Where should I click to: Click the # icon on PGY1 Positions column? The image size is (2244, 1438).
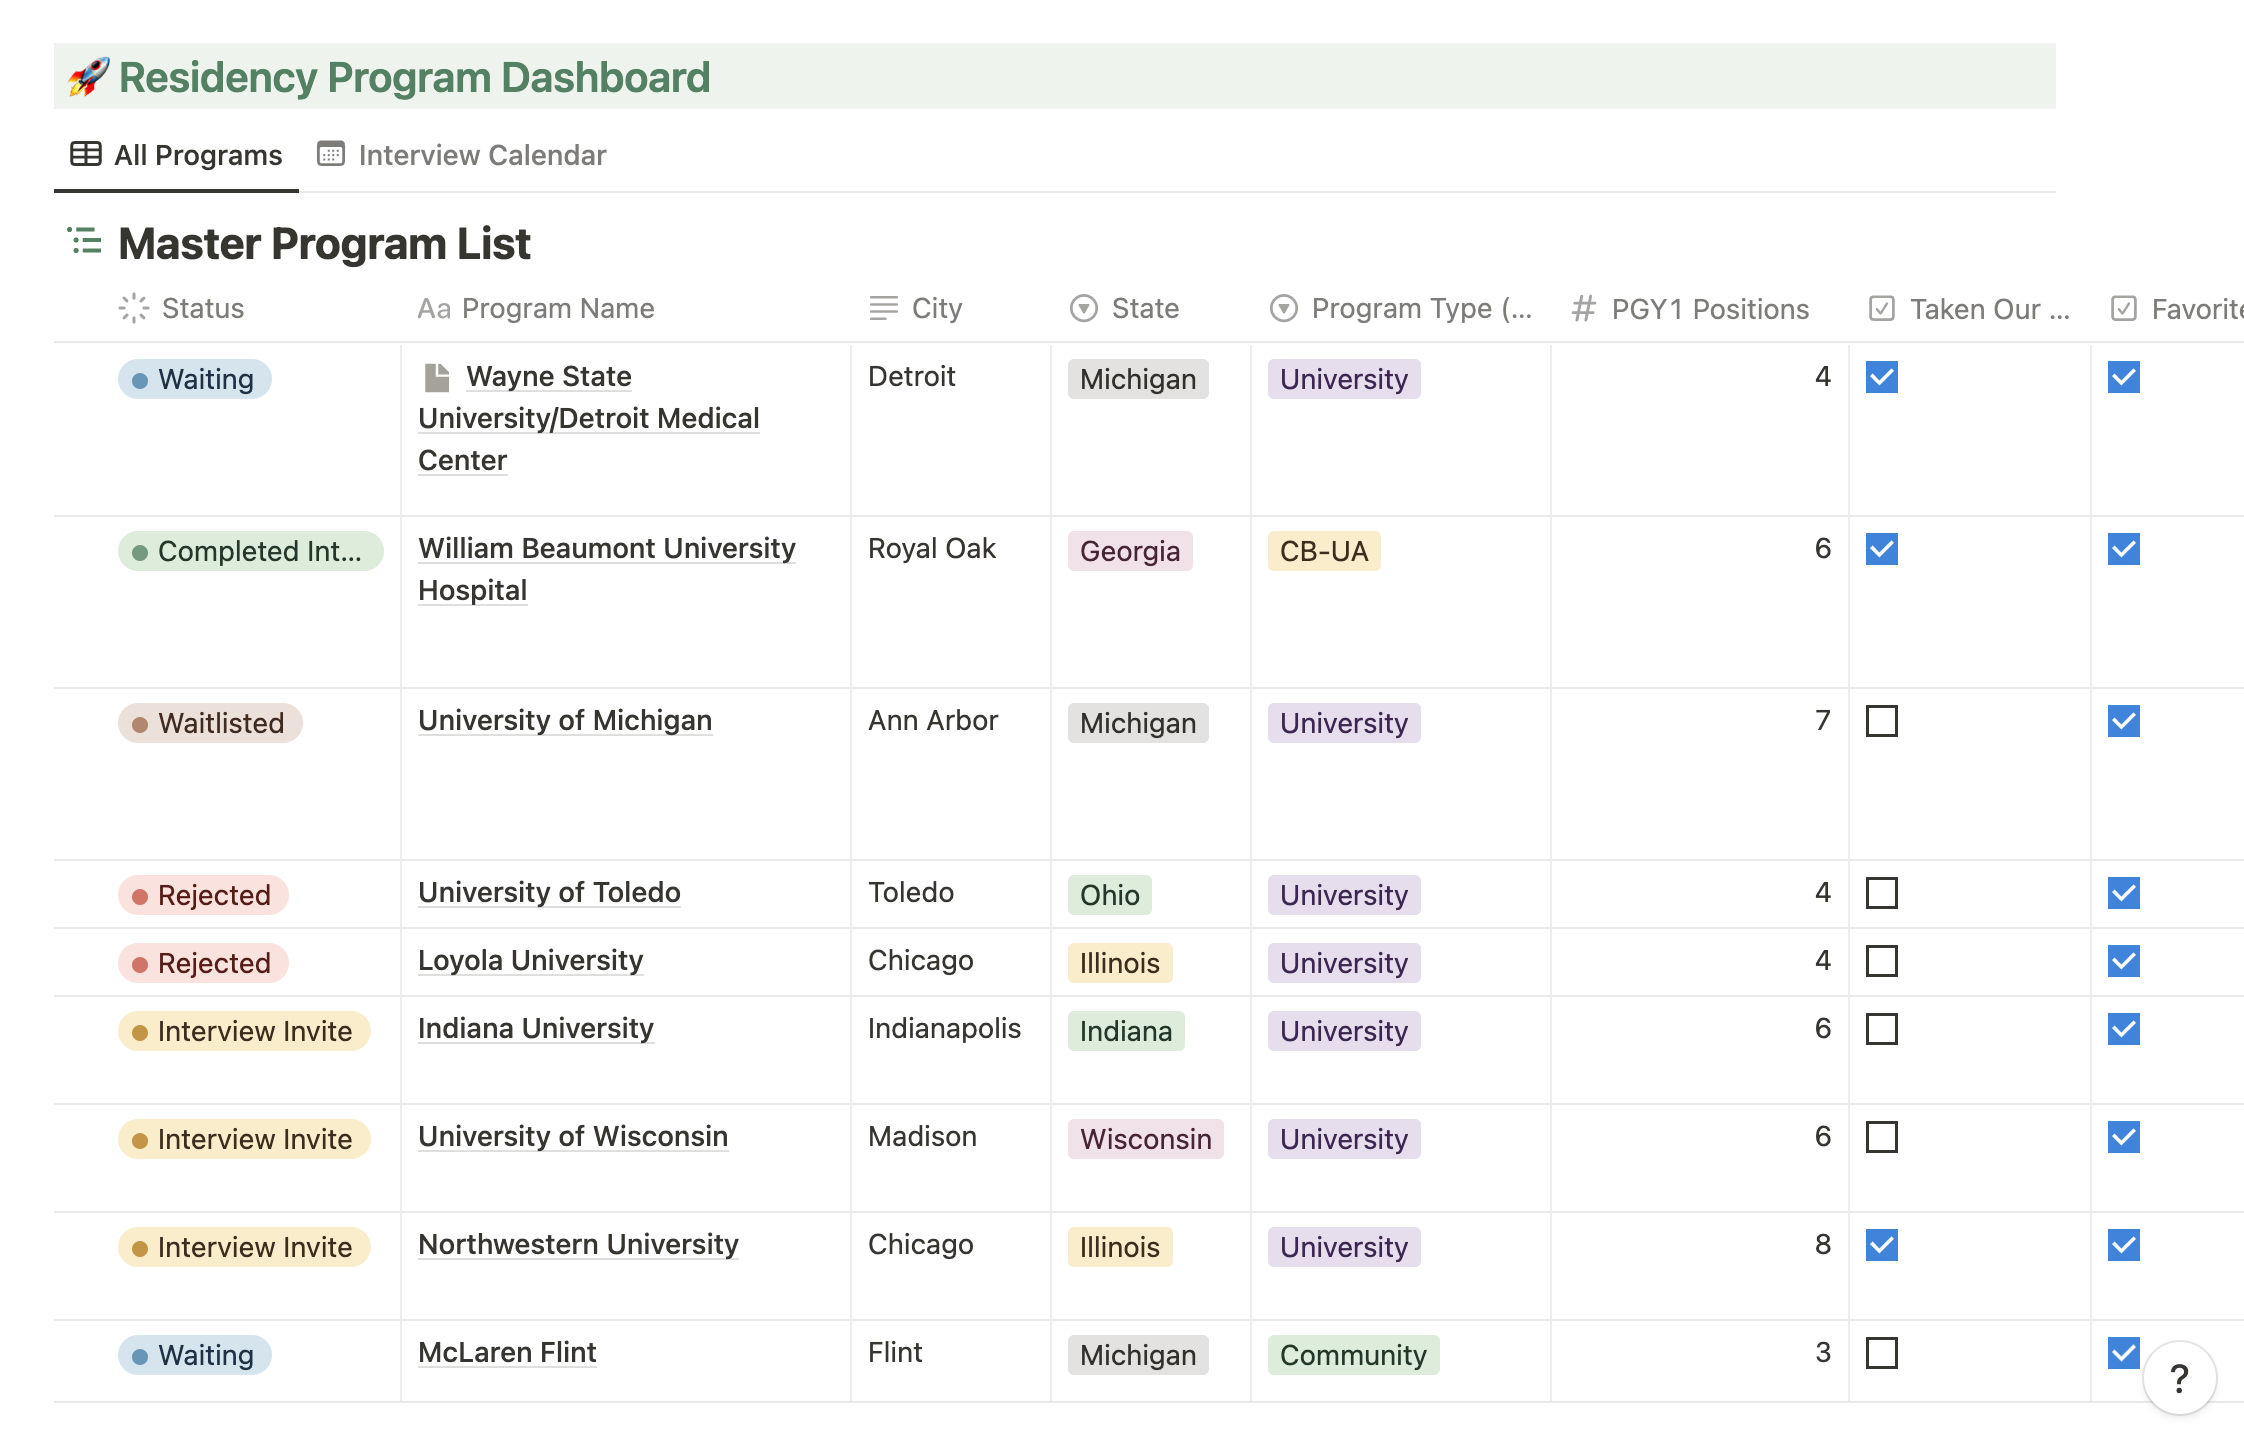click(1583, 308)
